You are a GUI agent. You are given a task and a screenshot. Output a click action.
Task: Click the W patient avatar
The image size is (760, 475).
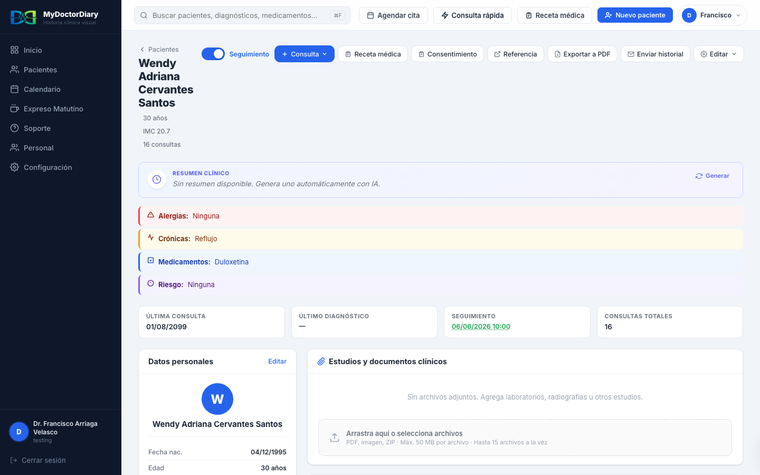coord(217,399)
